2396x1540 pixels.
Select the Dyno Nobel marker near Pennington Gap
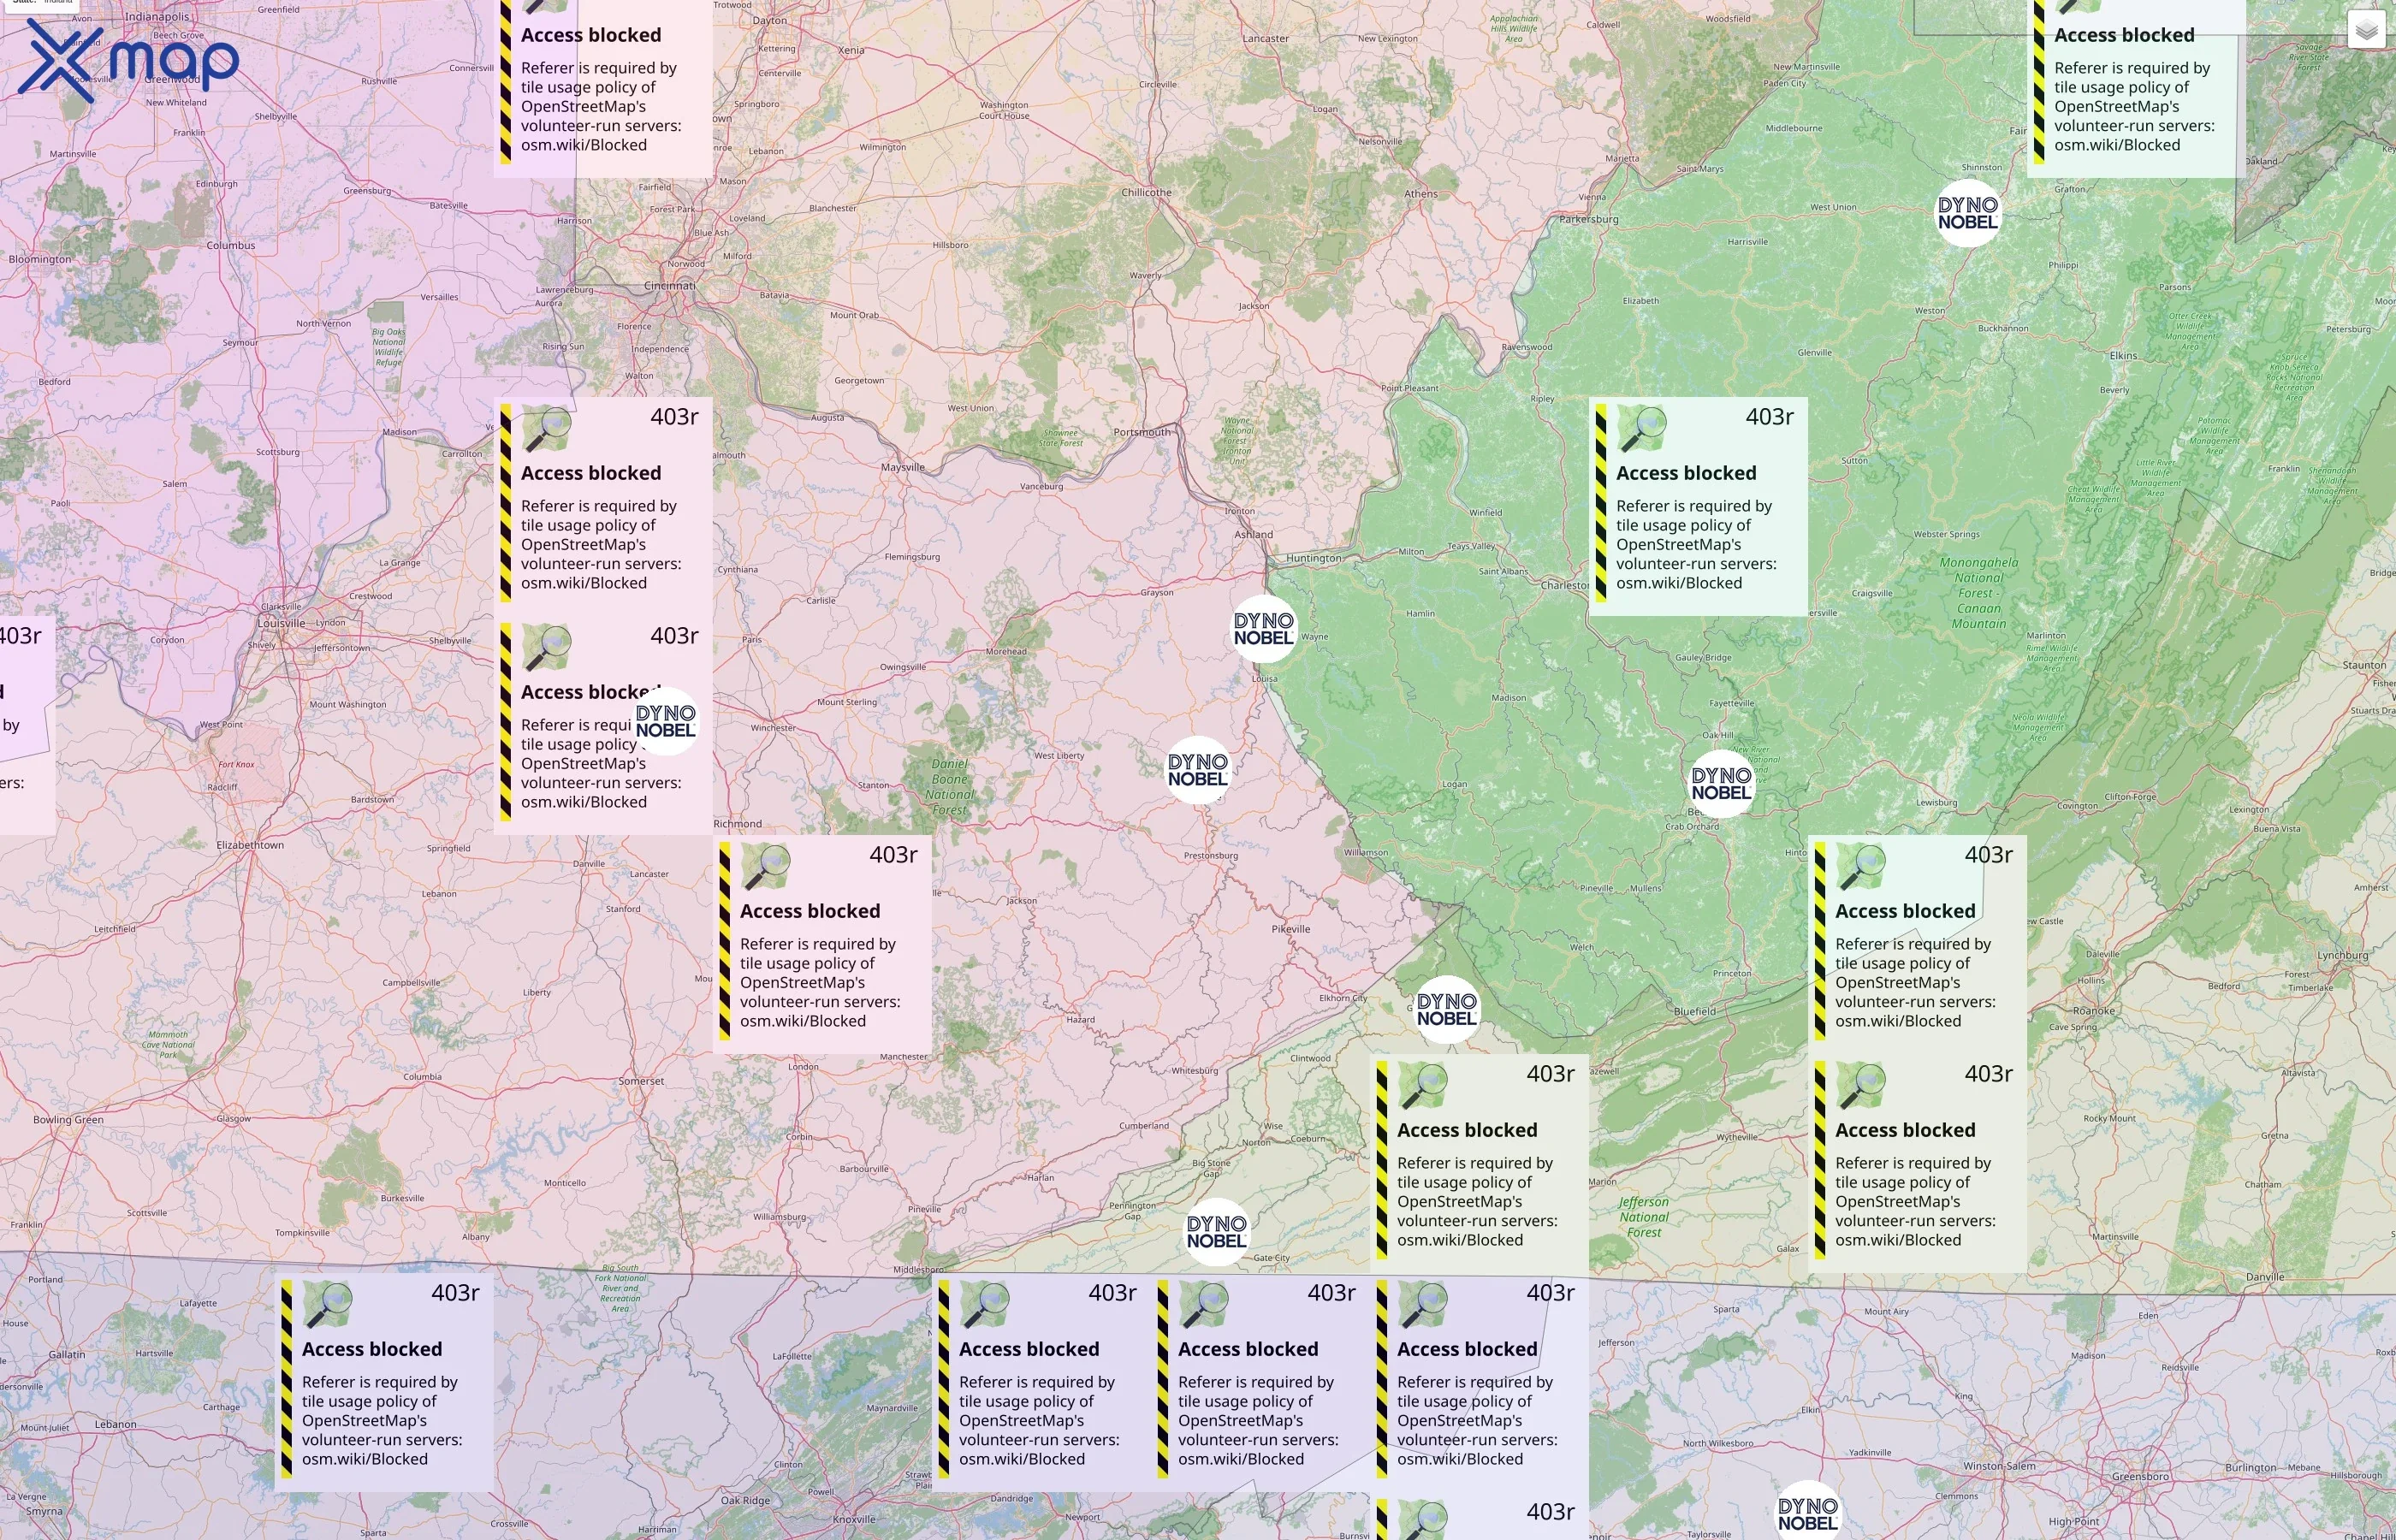(1216, 1232)
